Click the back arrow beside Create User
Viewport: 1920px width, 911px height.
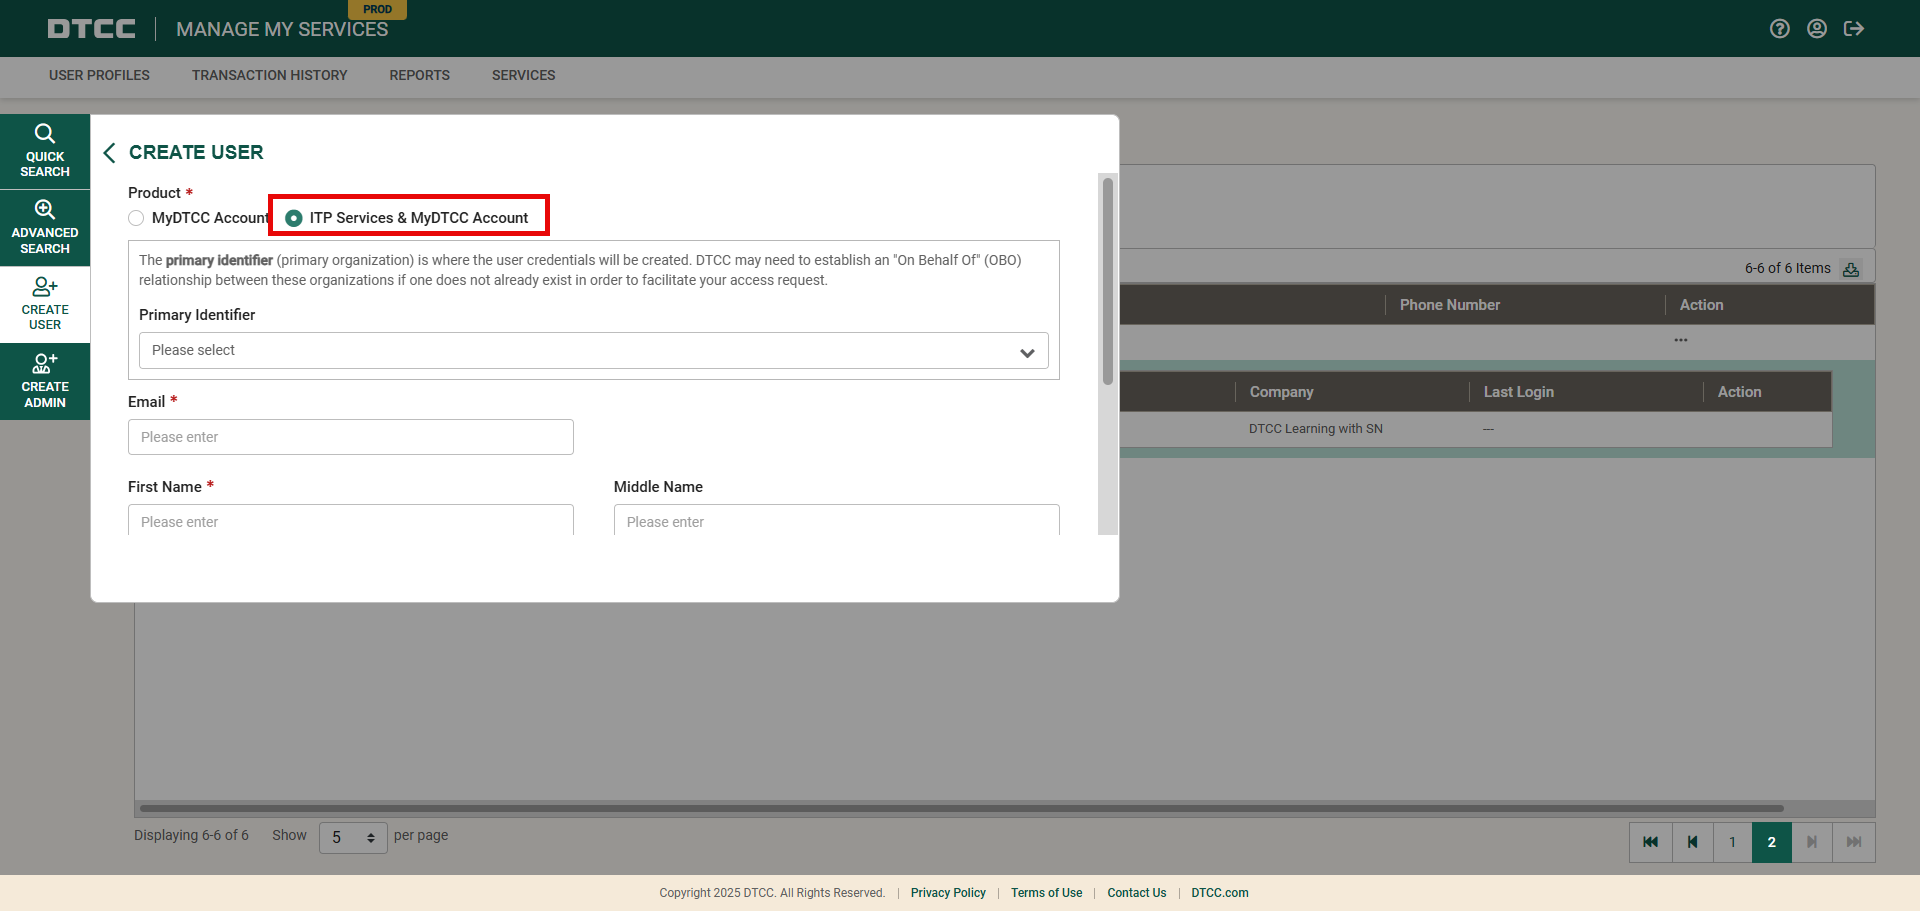click(x=110, y=152)
